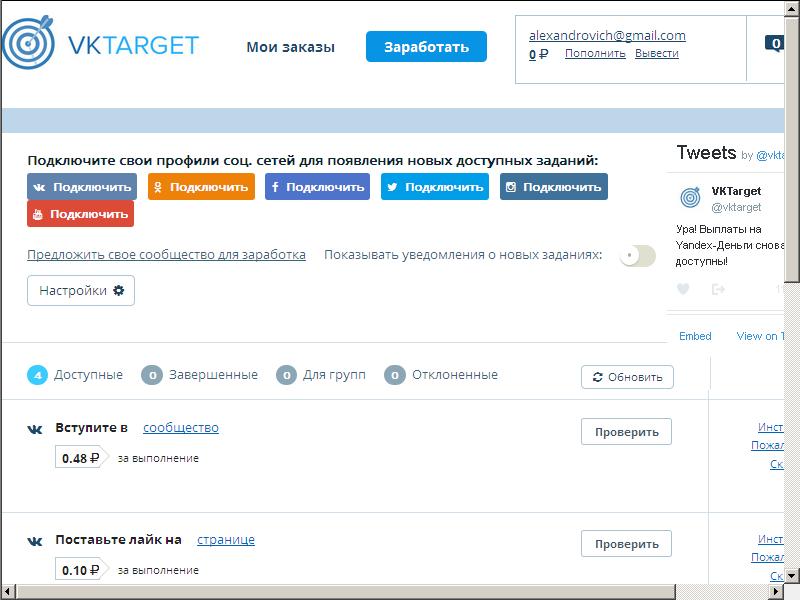Viewport: 800px width, 600px height.
Task: Like the tweet with heart icon
Action: pos(683,289)
